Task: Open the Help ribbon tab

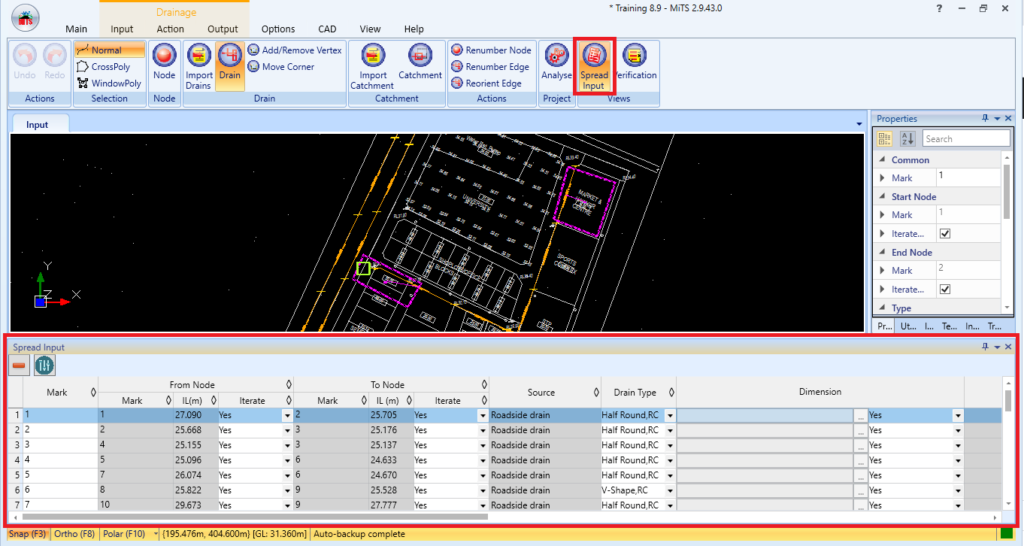Action: 413,29
